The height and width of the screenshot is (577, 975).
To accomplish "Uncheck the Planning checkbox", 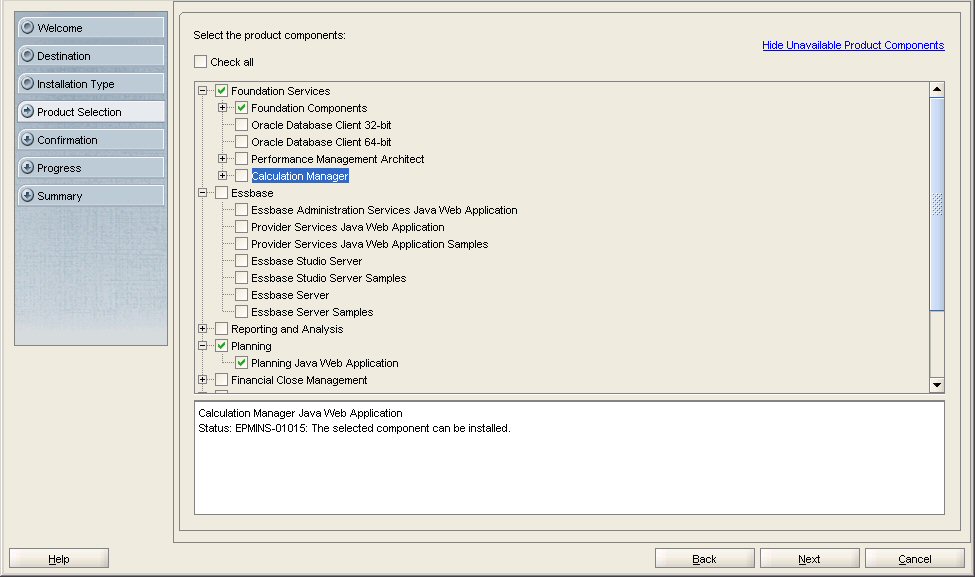I will click(221, 346).
